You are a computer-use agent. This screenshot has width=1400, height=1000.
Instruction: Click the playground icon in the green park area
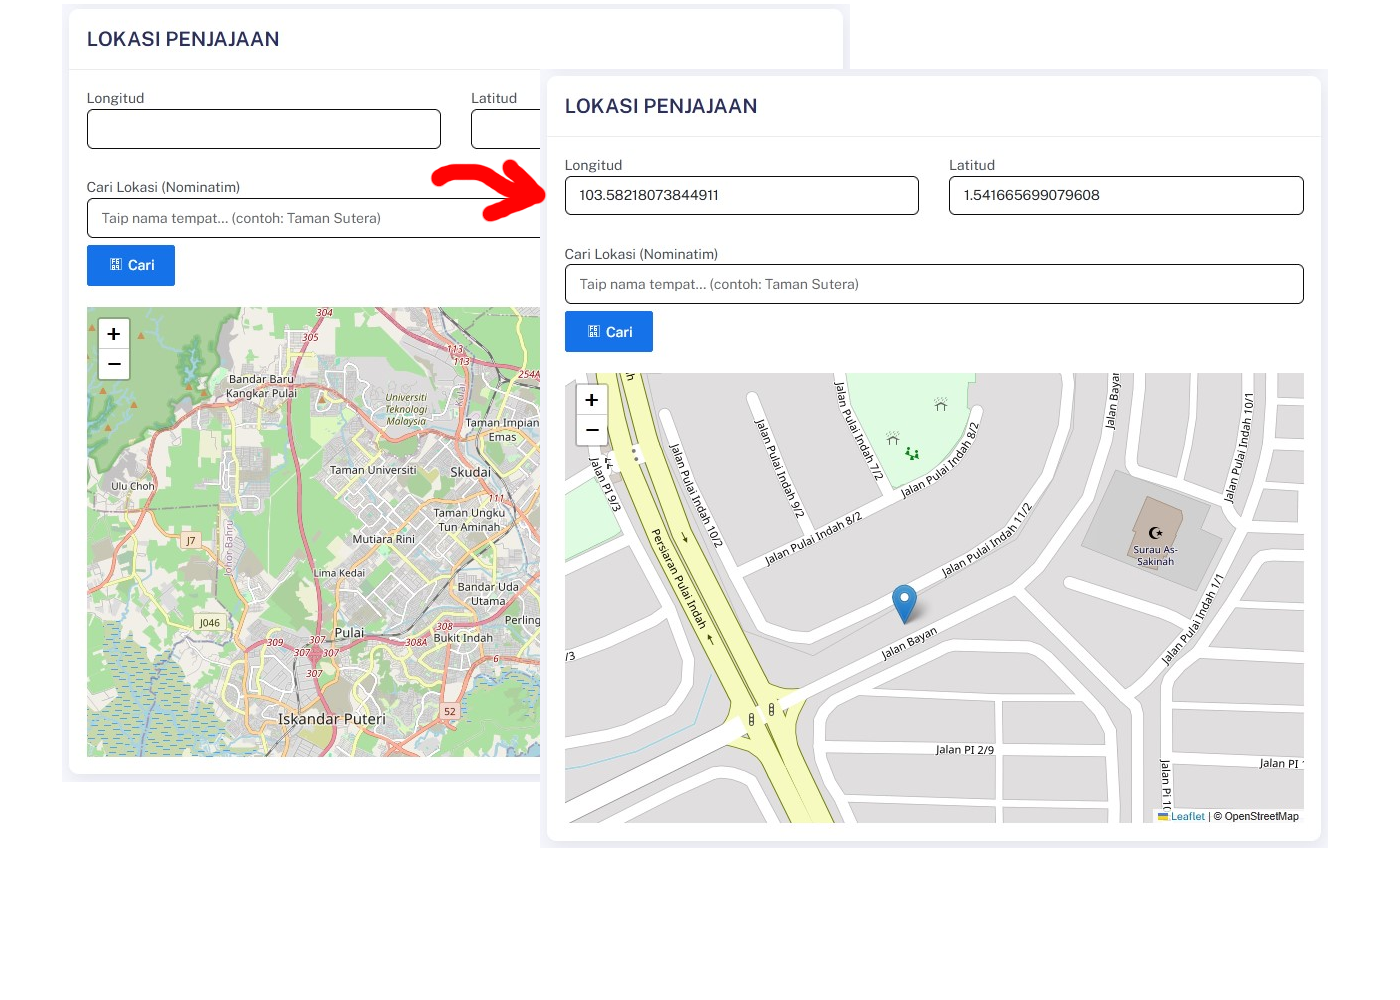coord(912,453)
